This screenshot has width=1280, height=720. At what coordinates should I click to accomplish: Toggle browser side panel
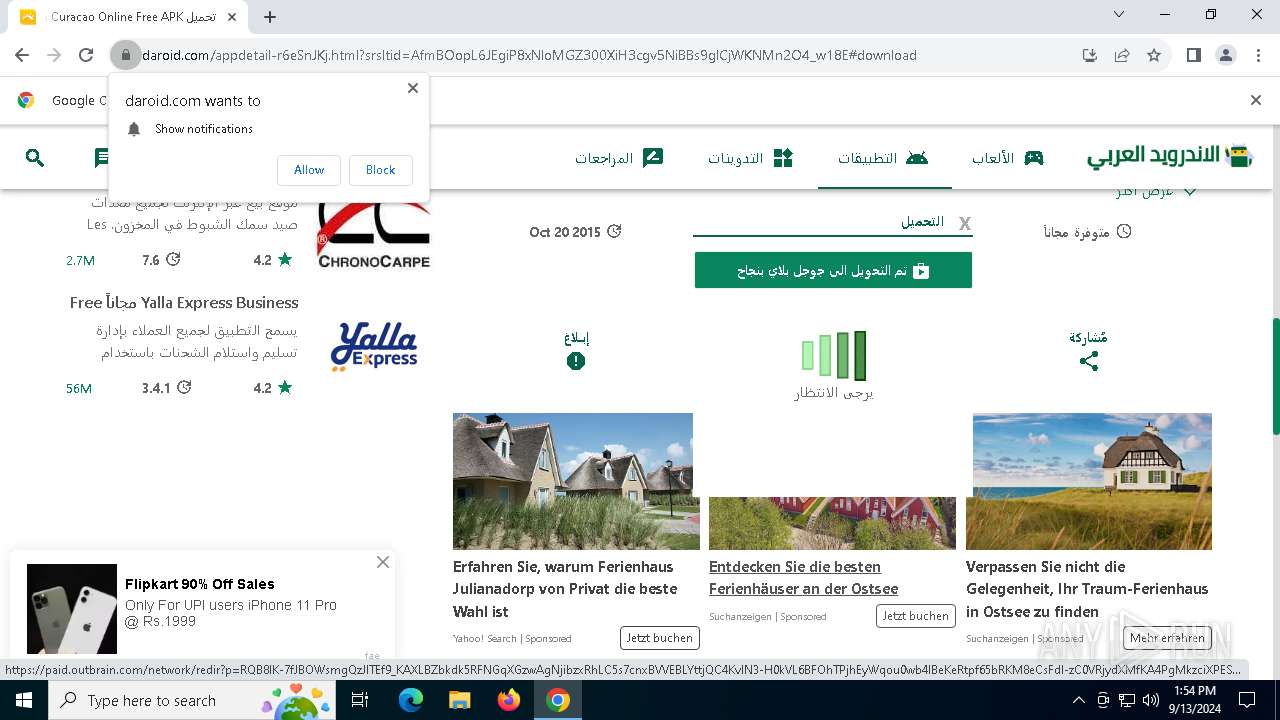[1193, 55]
